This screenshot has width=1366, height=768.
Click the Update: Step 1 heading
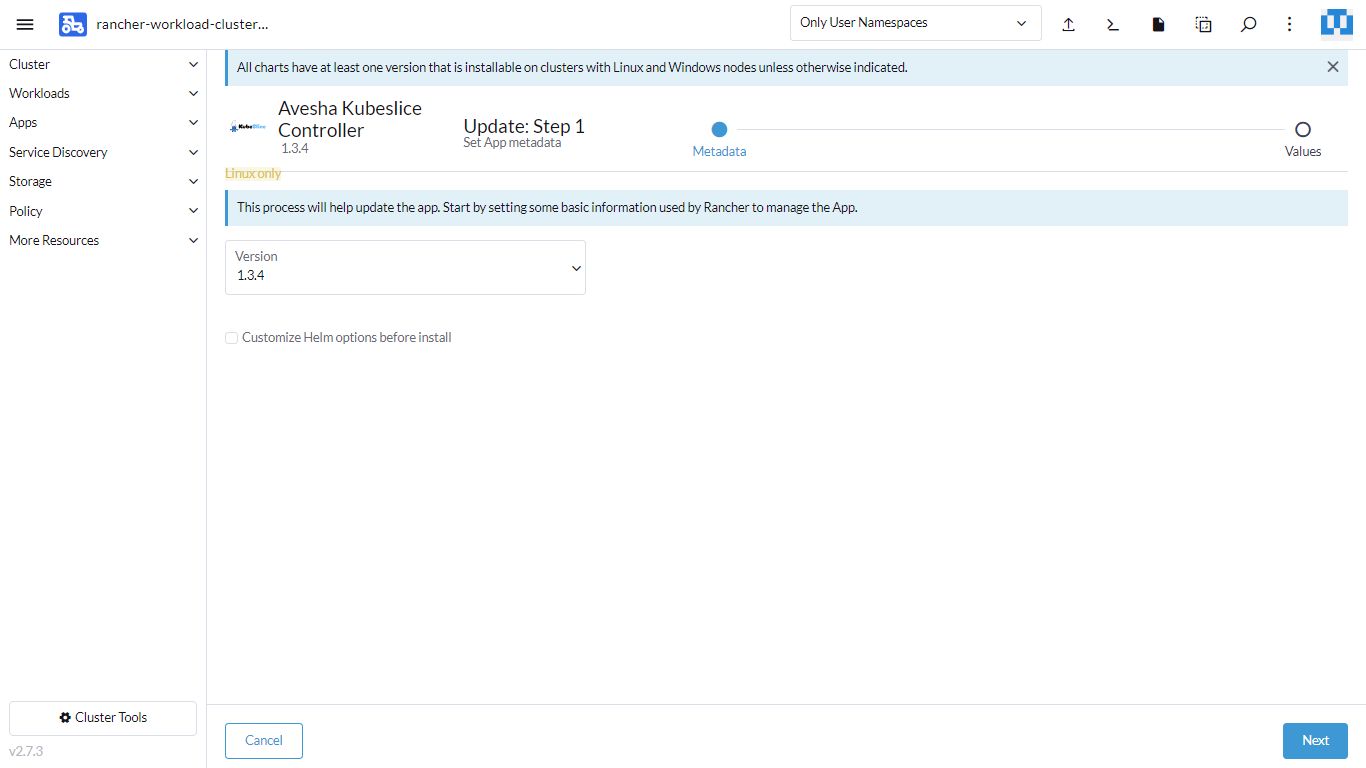point(524,126)
